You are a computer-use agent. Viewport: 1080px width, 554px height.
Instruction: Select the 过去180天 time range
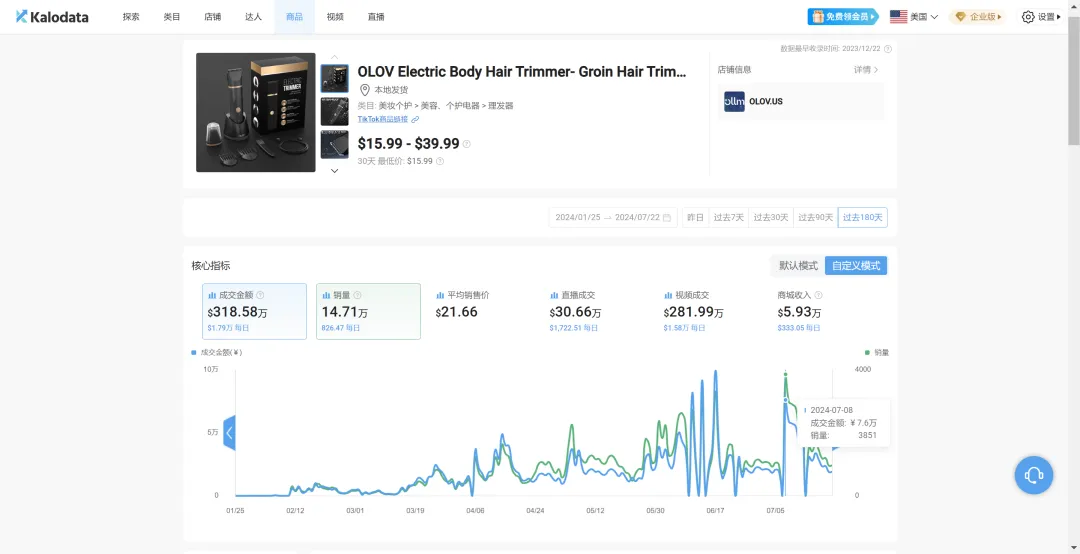862,218
